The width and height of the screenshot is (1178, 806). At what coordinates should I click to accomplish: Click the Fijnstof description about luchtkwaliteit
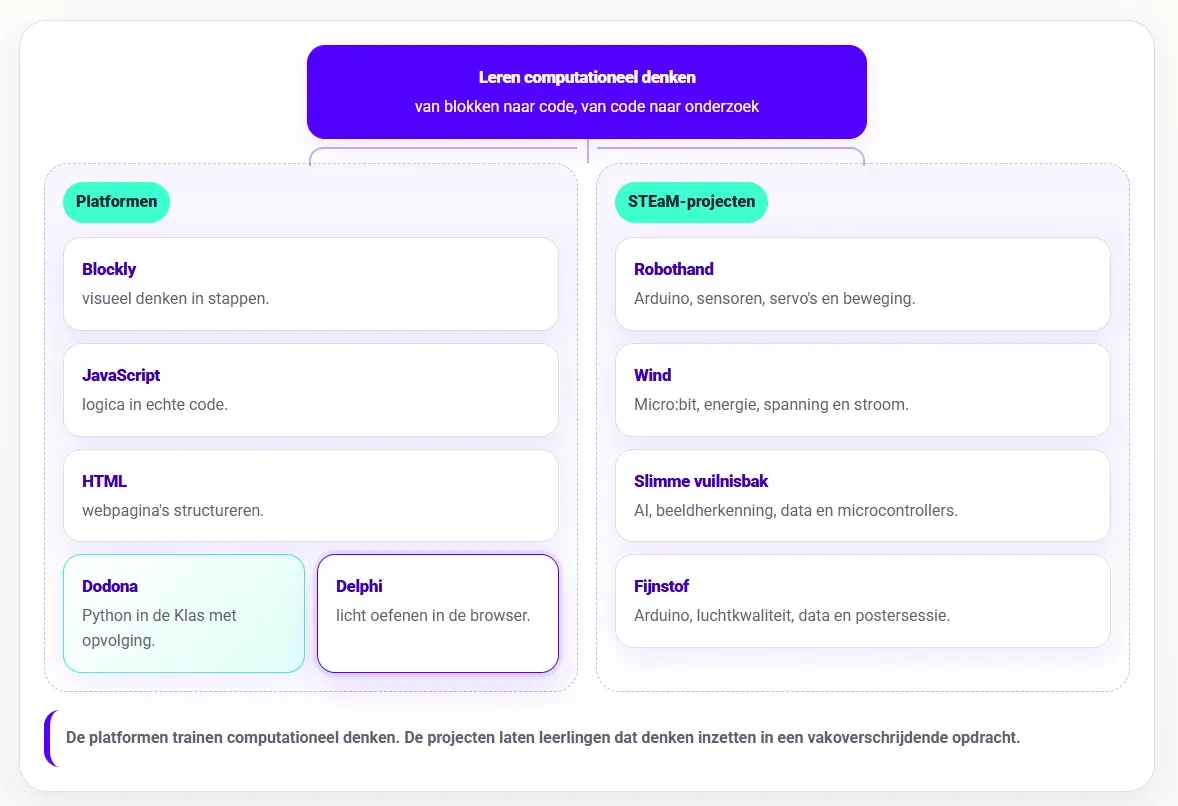(x=792, y=615)
